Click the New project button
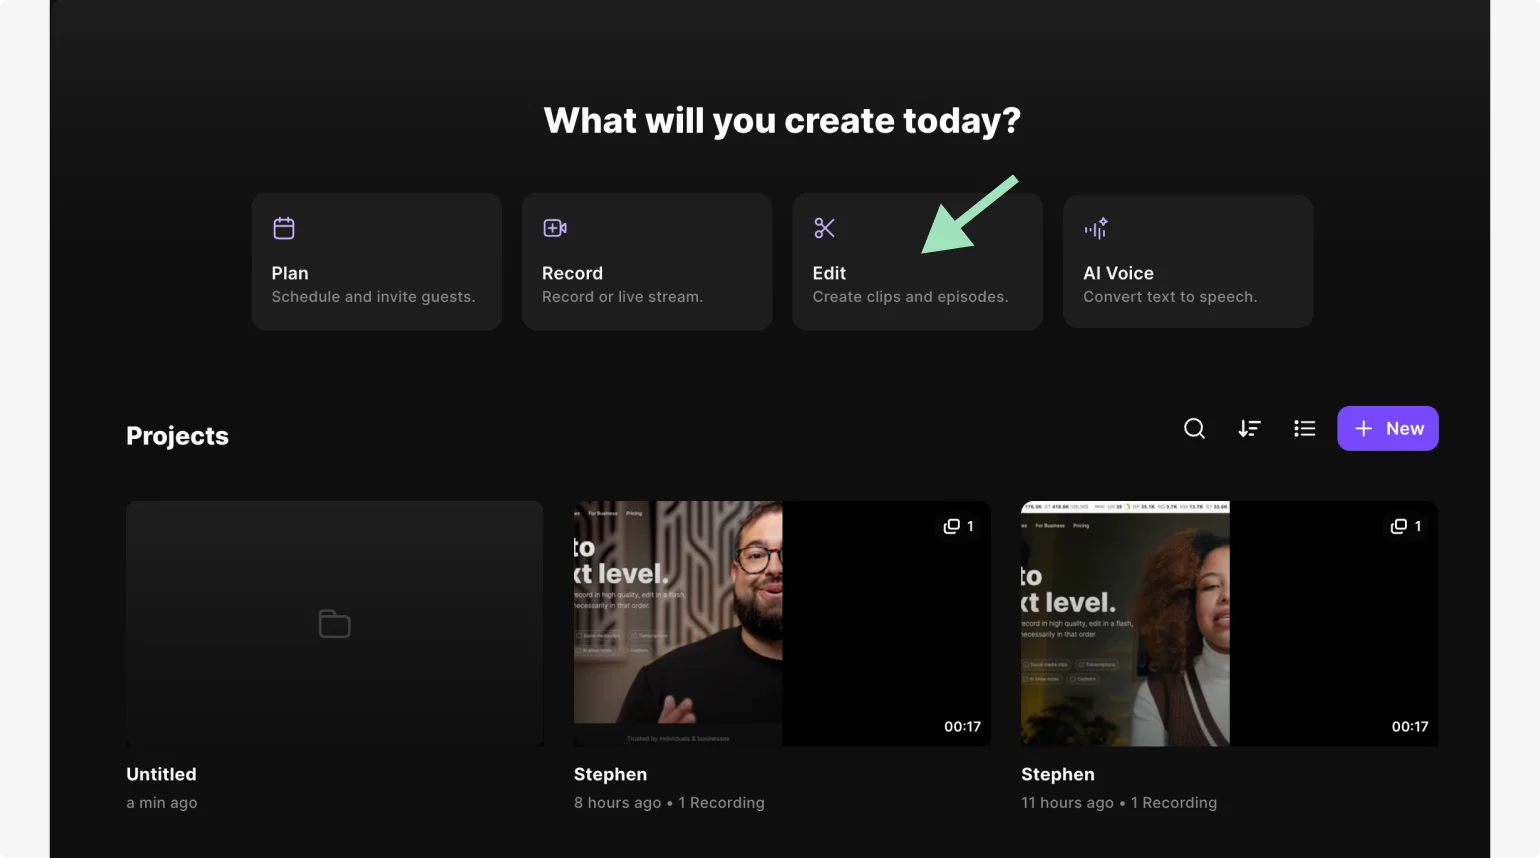Image resolution: width=1540 pixels, height=858 pixels. point(1387,428)
